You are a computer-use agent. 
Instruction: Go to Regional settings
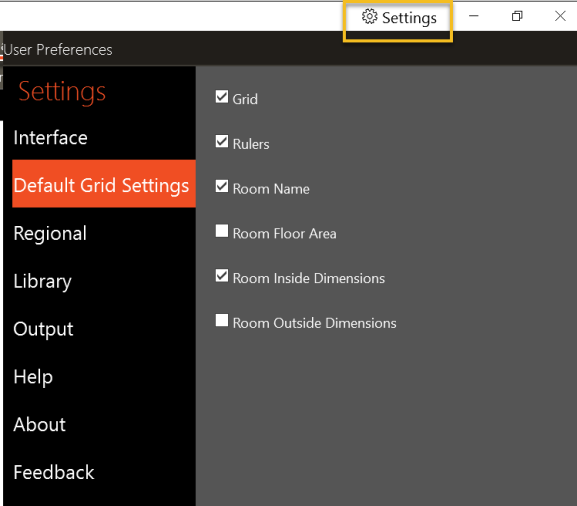[50, 233]
